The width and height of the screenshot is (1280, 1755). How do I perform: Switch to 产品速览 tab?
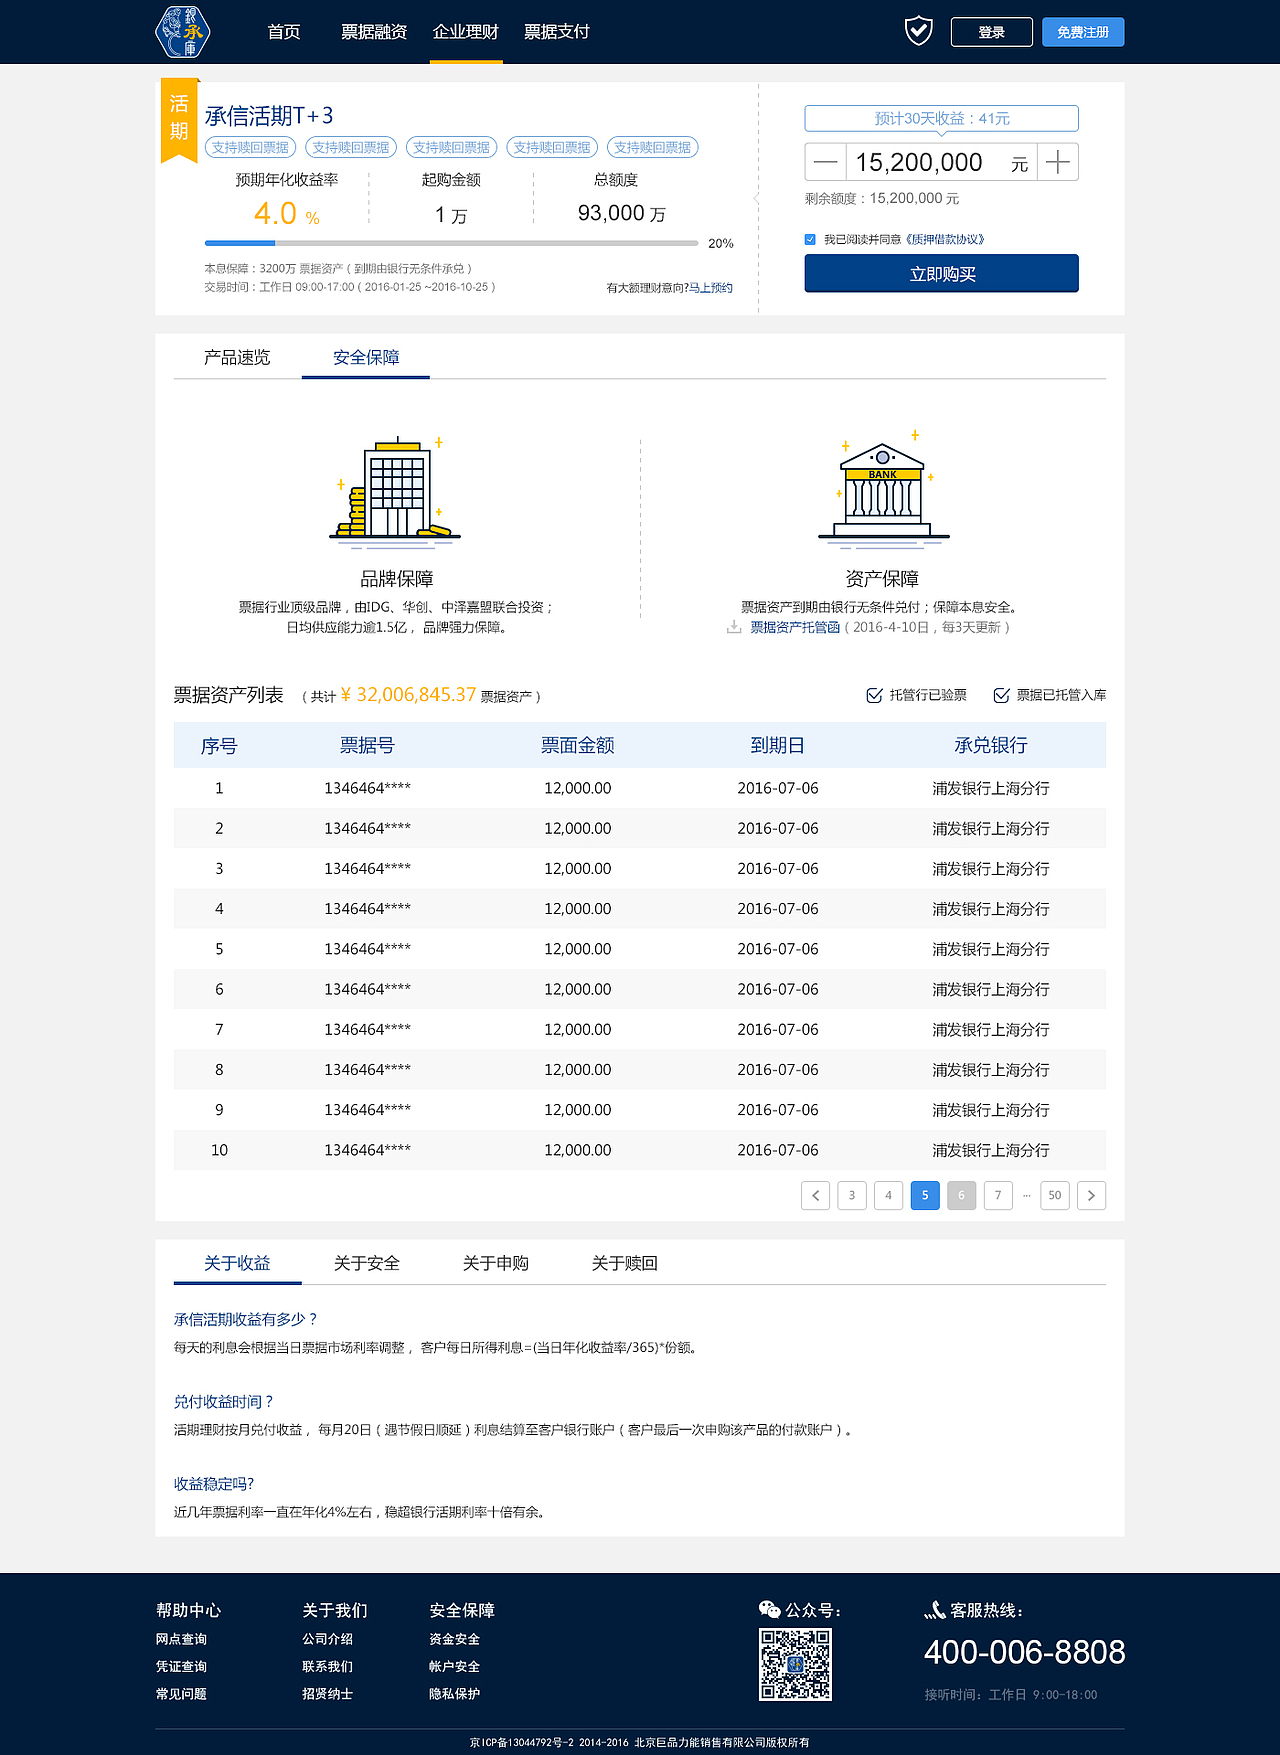point(237,358)
